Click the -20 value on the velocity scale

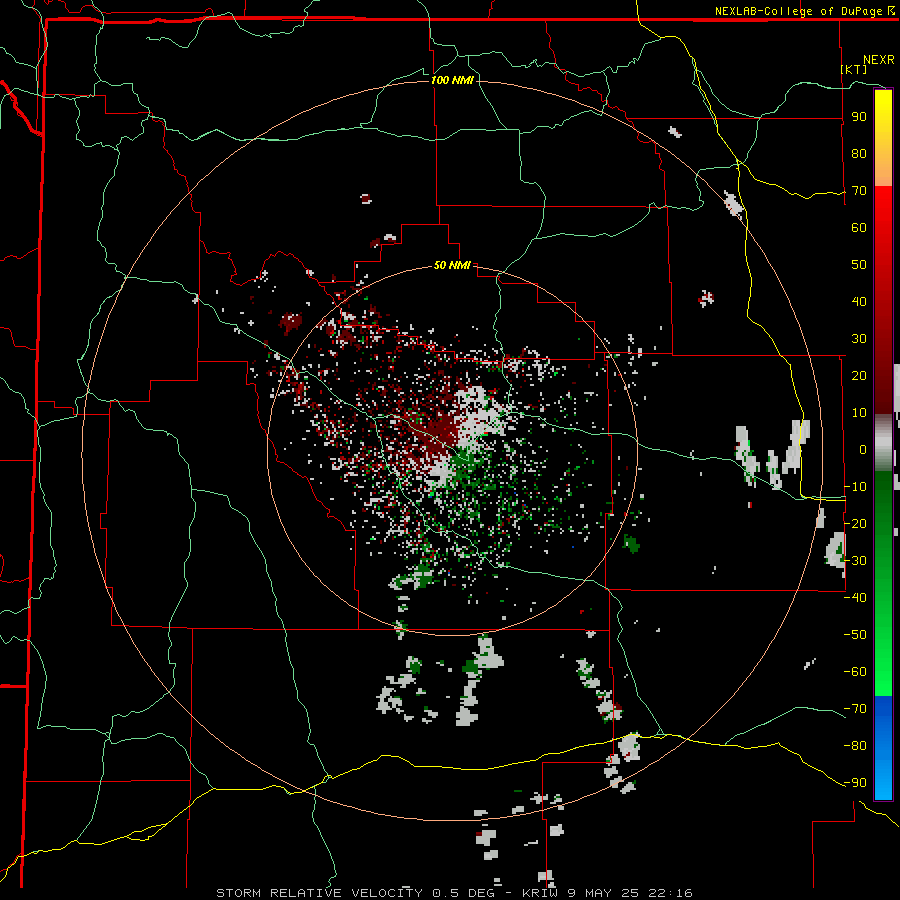855,523
